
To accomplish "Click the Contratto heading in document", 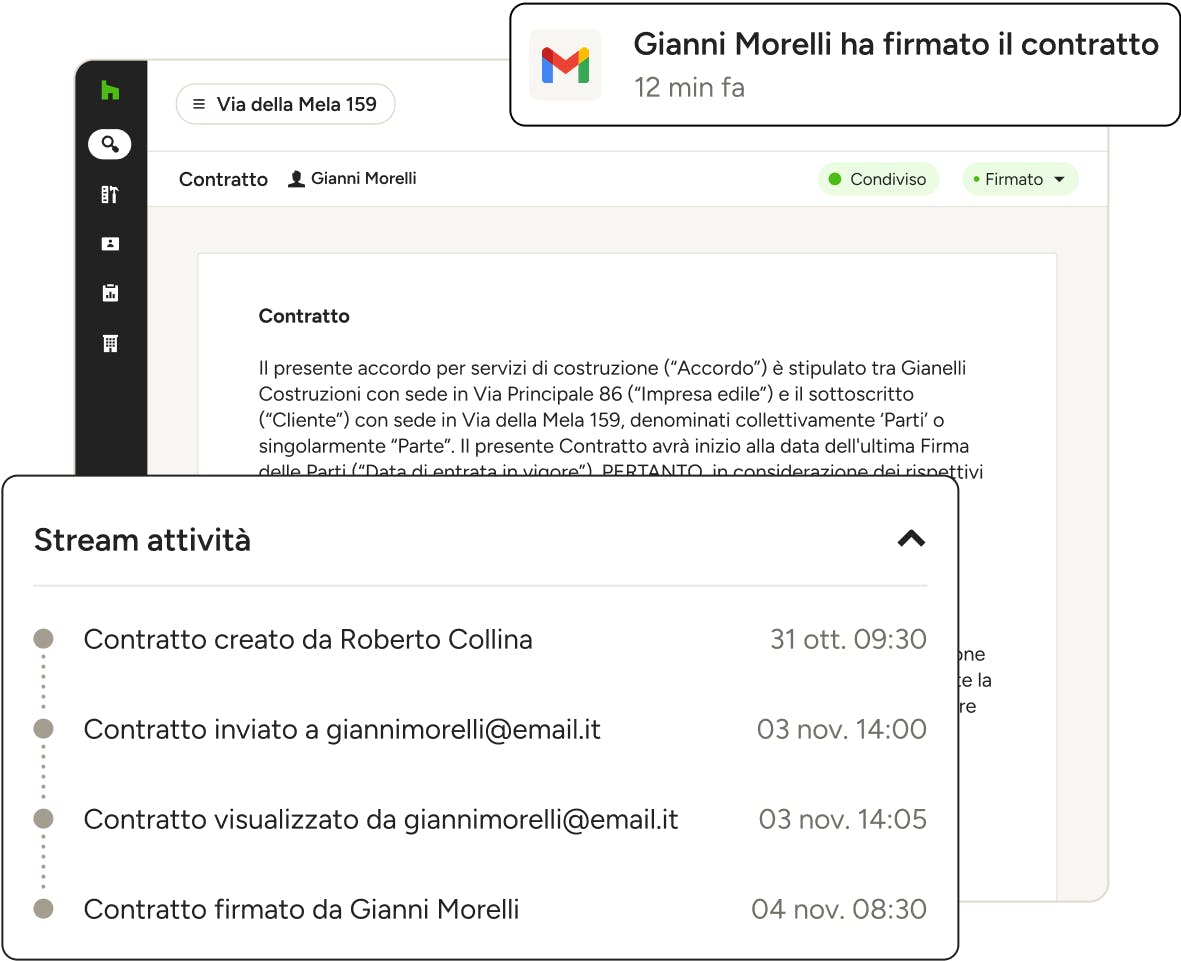I will click(304, 316).
